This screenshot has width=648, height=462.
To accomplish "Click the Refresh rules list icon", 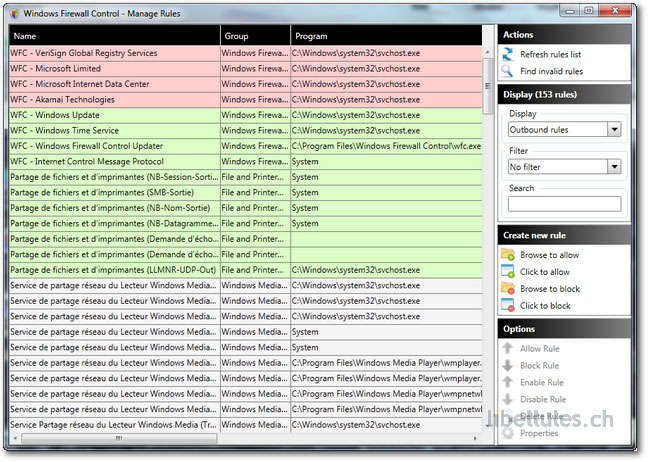I will 508,54.
